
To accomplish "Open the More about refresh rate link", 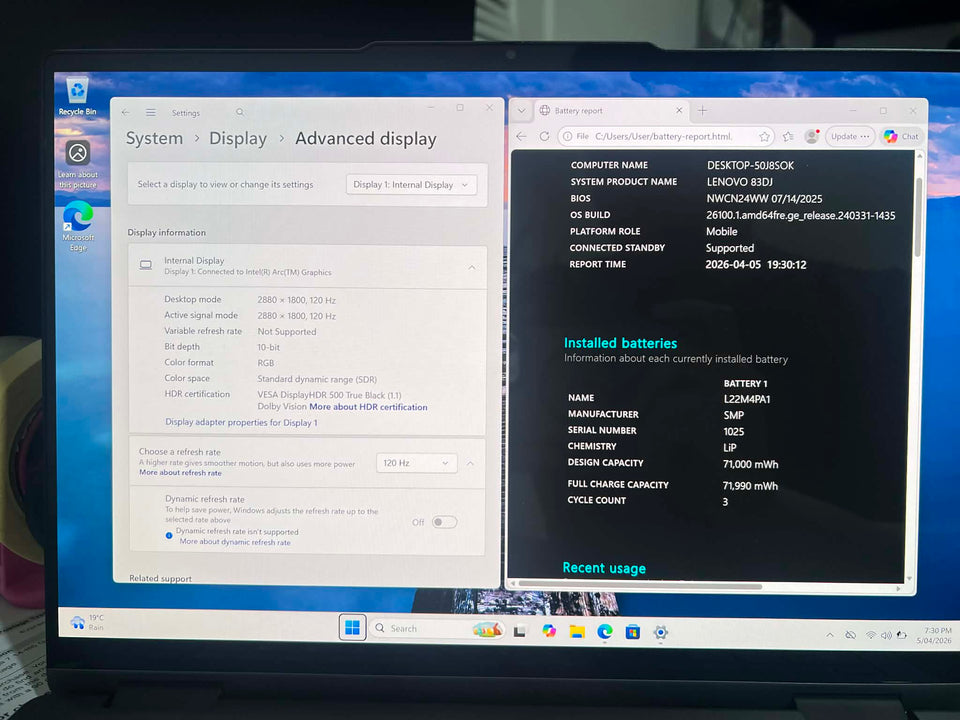I will 180,473.
